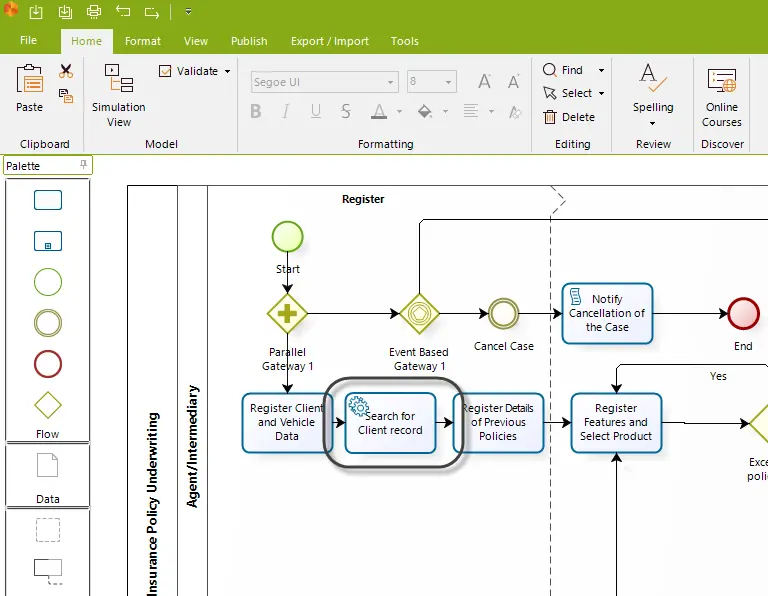Open Online Courses

(x=721, y=97)
